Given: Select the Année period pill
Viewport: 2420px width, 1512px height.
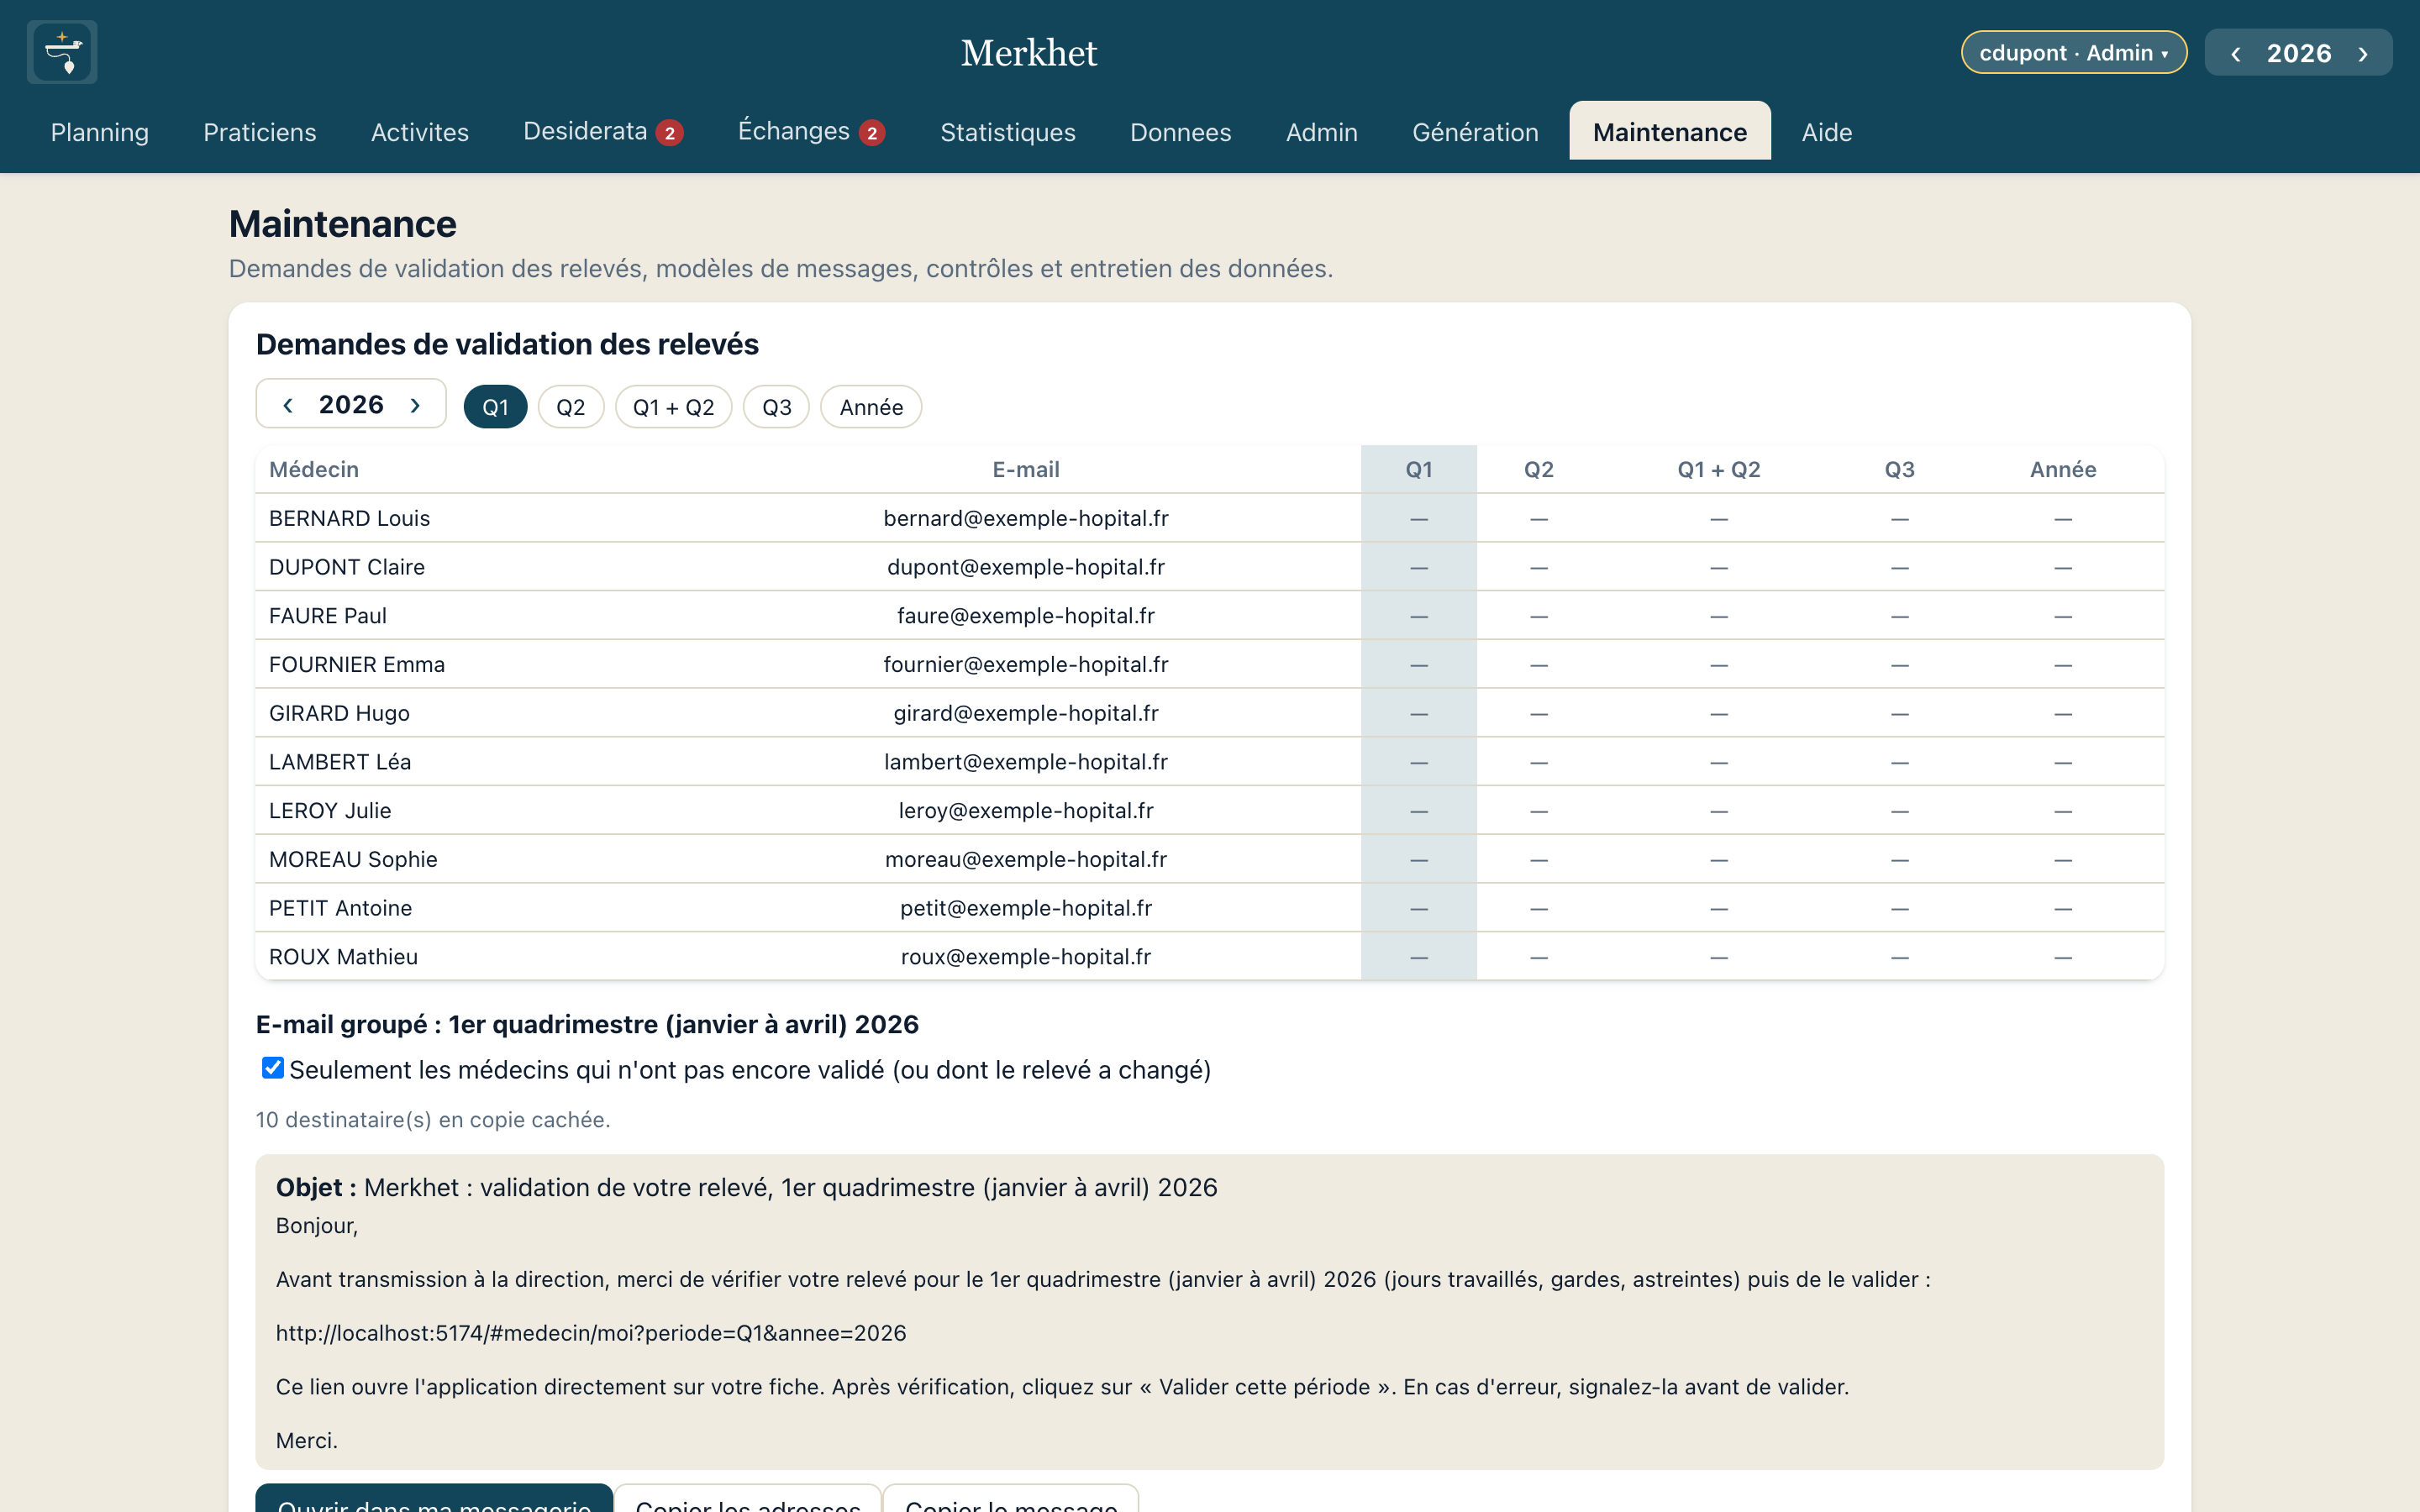Looking at the screenshot, I should [871, 407].
